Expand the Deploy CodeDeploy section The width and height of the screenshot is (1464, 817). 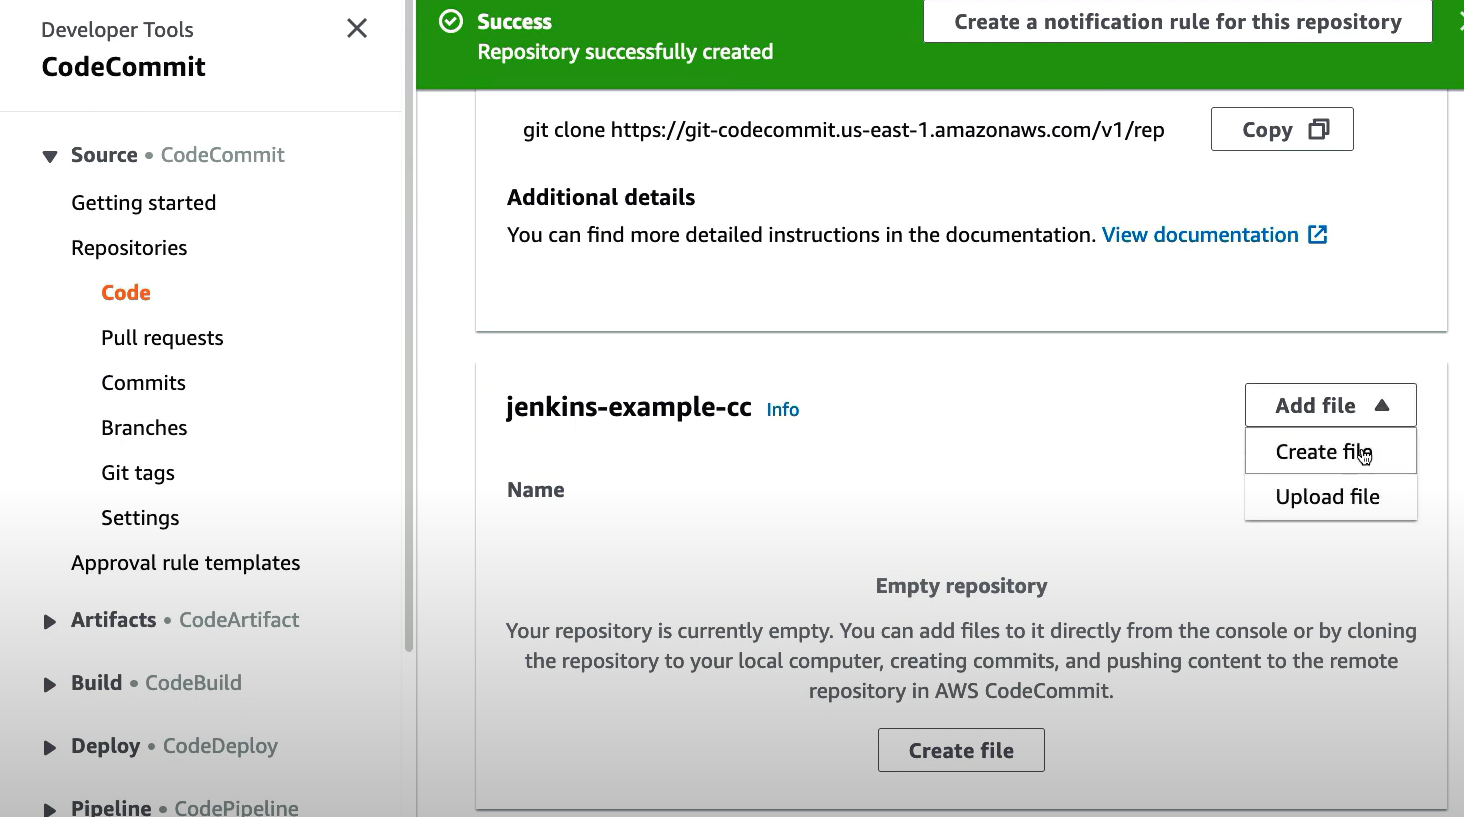pos(49,748)
